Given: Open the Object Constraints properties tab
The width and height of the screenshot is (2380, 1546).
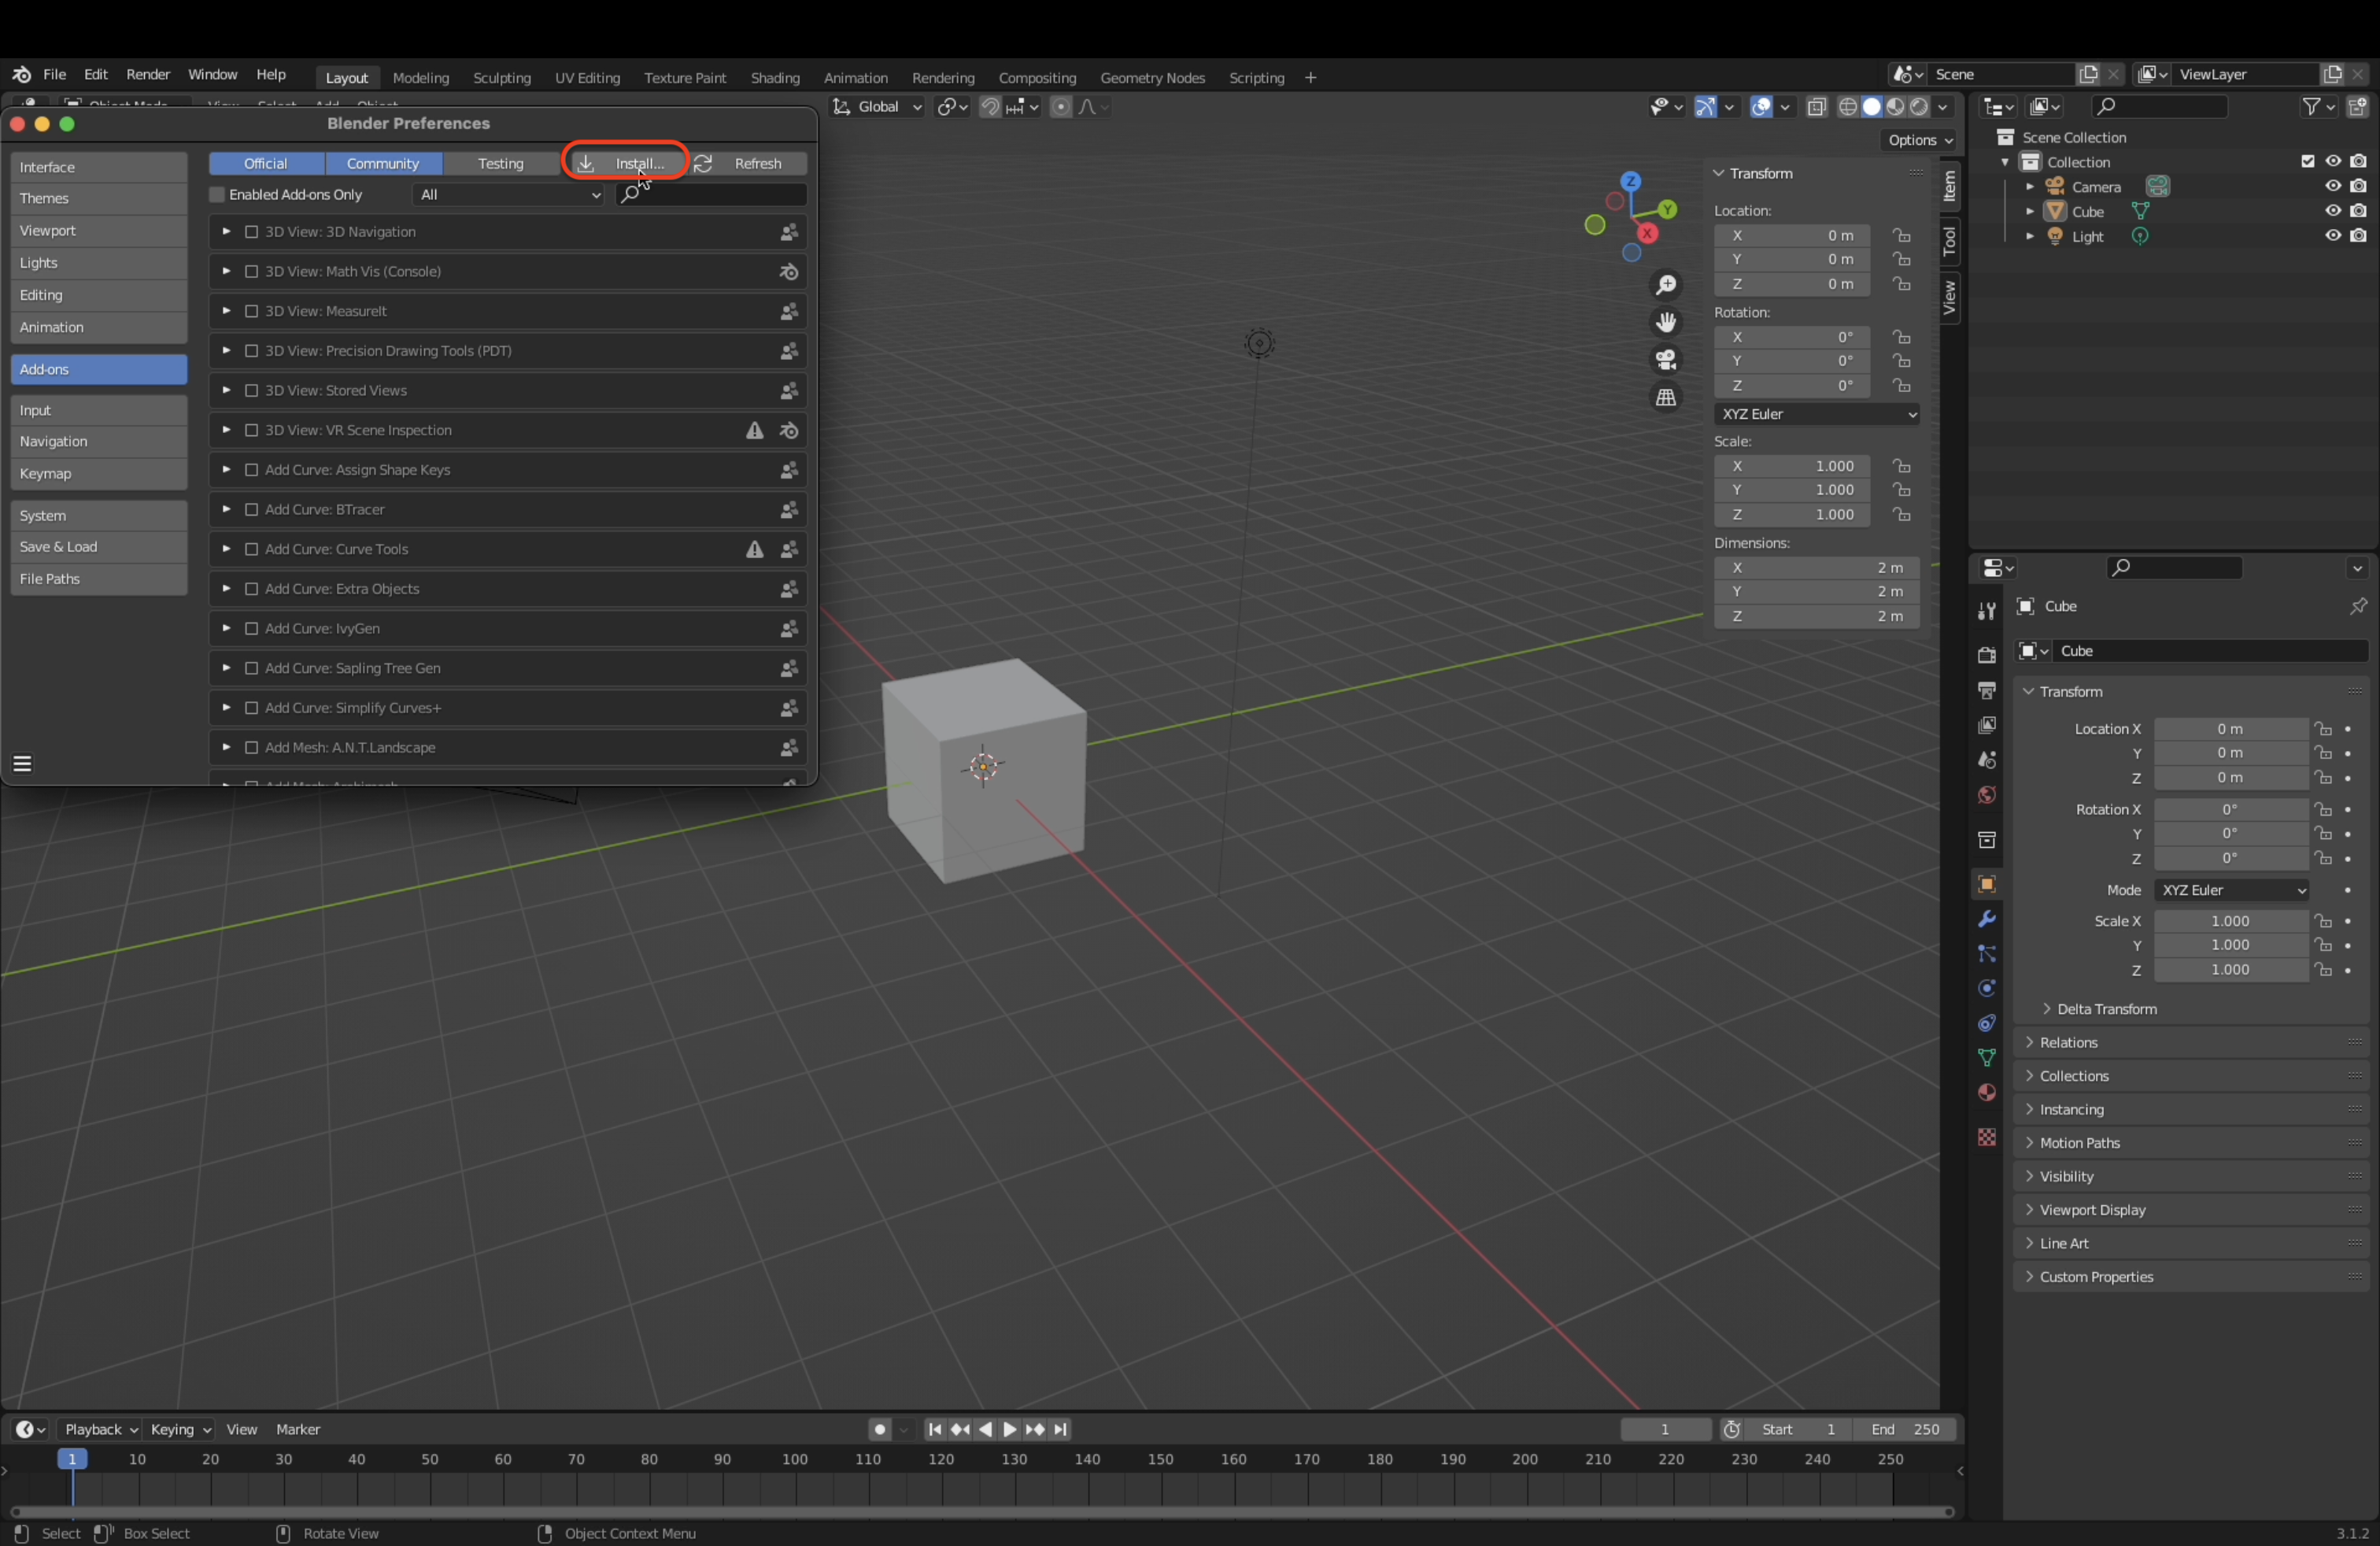Looking at the screenshot, I should tap(1987, 1023).
